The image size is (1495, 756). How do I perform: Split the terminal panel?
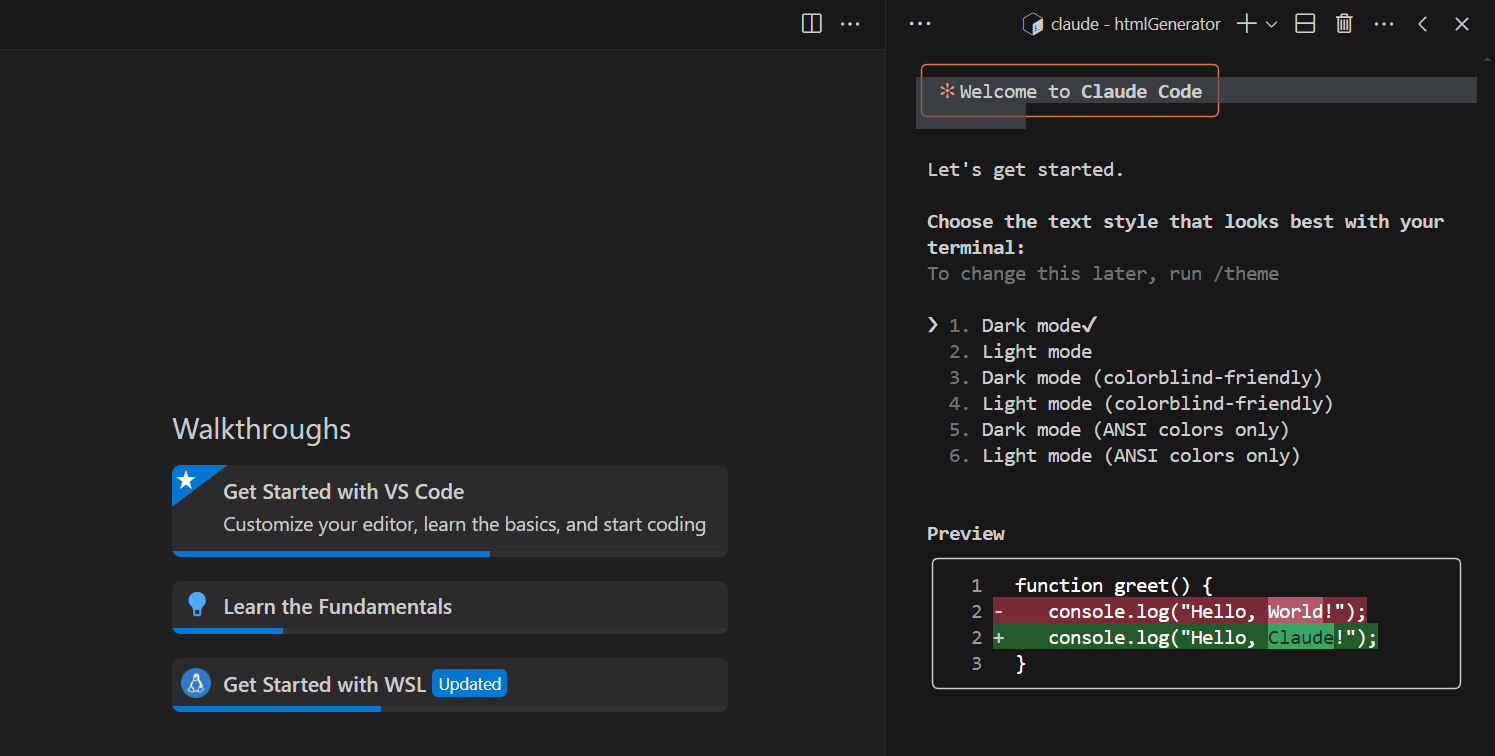point(1305,24)
